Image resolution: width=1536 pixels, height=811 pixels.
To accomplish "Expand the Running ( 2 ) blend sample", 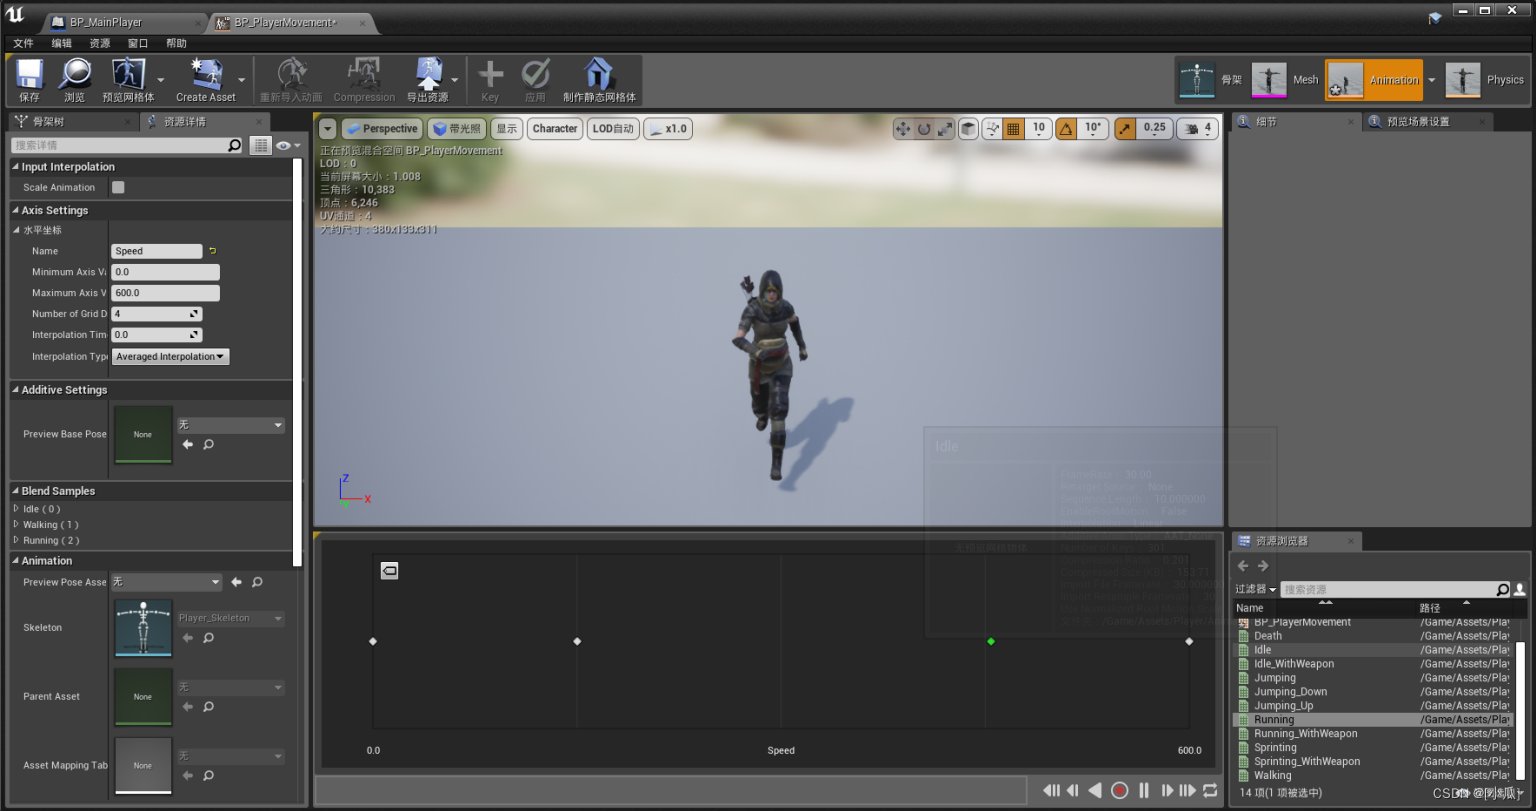I will (x=16, y=540).
